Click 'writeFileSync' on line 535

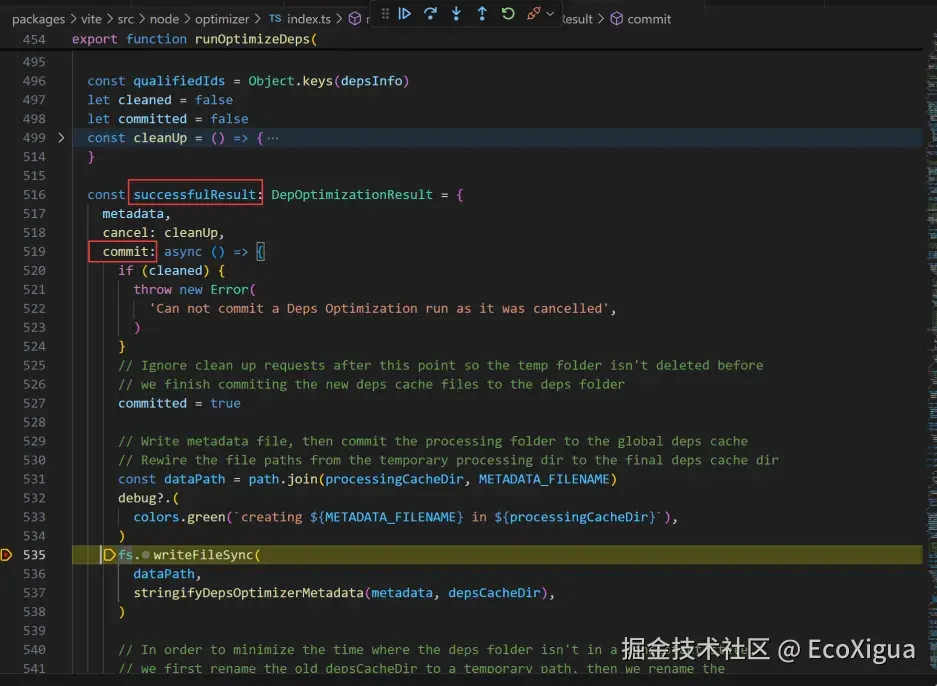pyautogui.click(x=203, y=555)
